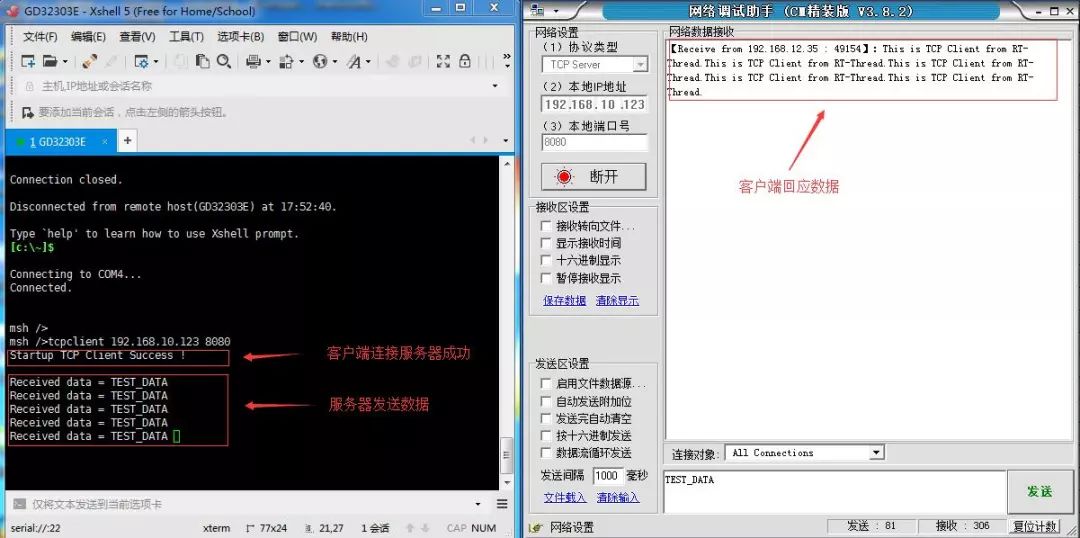Viewport: 1080px width, 538px height.
Task: Open the compose bar target dropdown arrow
Action: tap(479, 504)
